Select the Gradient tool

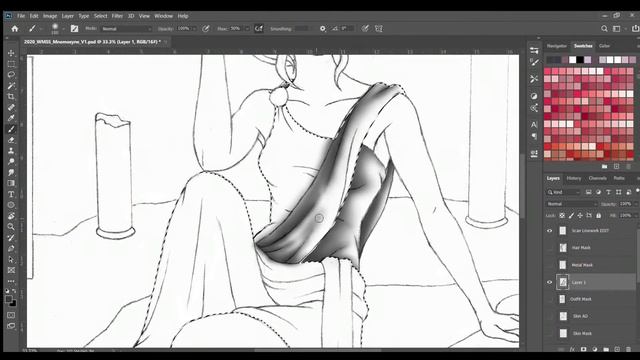(11, 183)
